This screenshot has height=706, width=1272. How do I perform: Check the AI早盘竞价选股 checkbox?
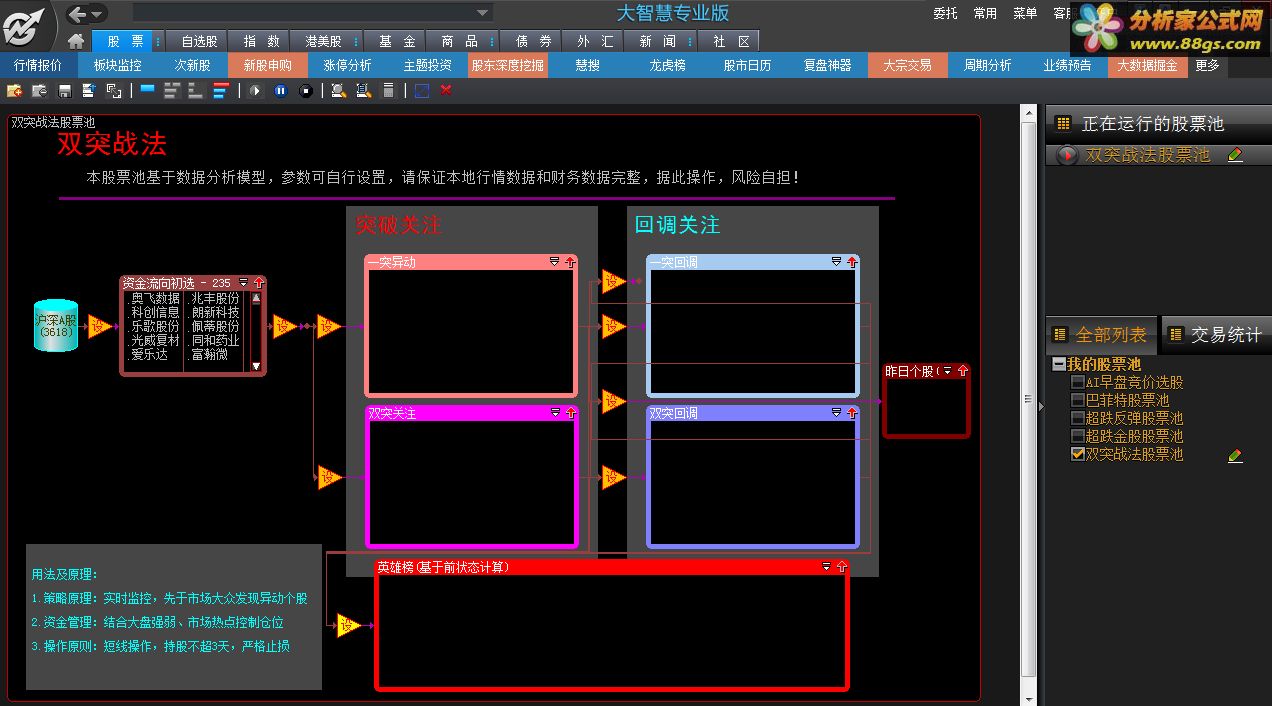point(1077,382)
